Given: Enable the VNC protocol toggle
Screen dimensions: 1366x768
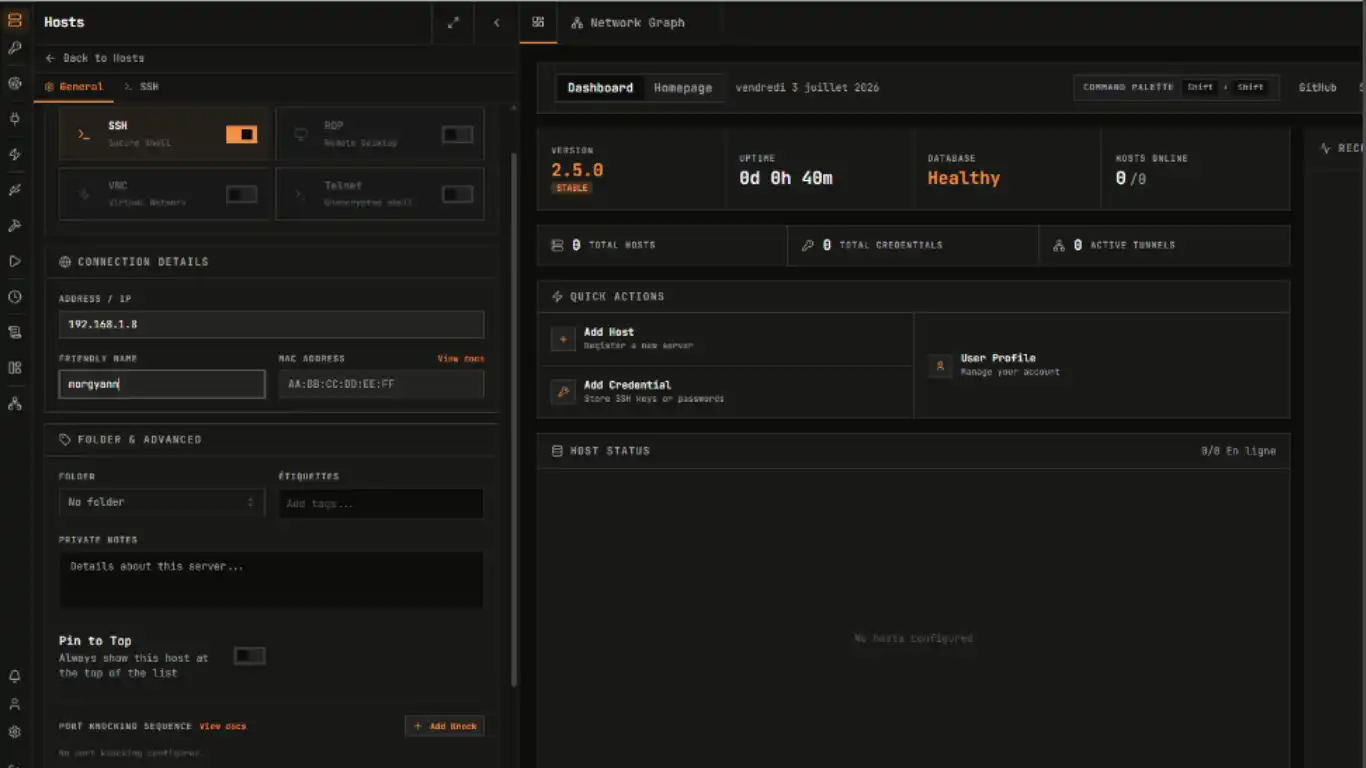Looking at the screenshot, I should pos(241,194).
